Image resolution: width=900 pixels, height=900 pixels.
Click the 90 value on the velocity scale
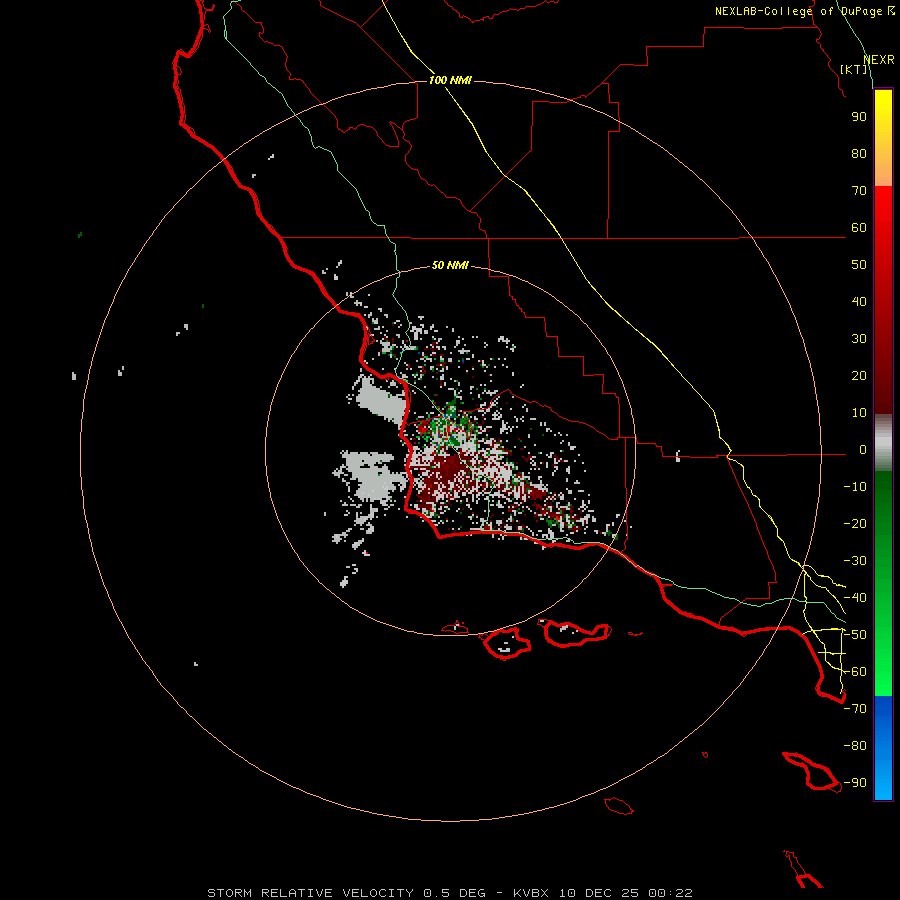coord(859,117)
